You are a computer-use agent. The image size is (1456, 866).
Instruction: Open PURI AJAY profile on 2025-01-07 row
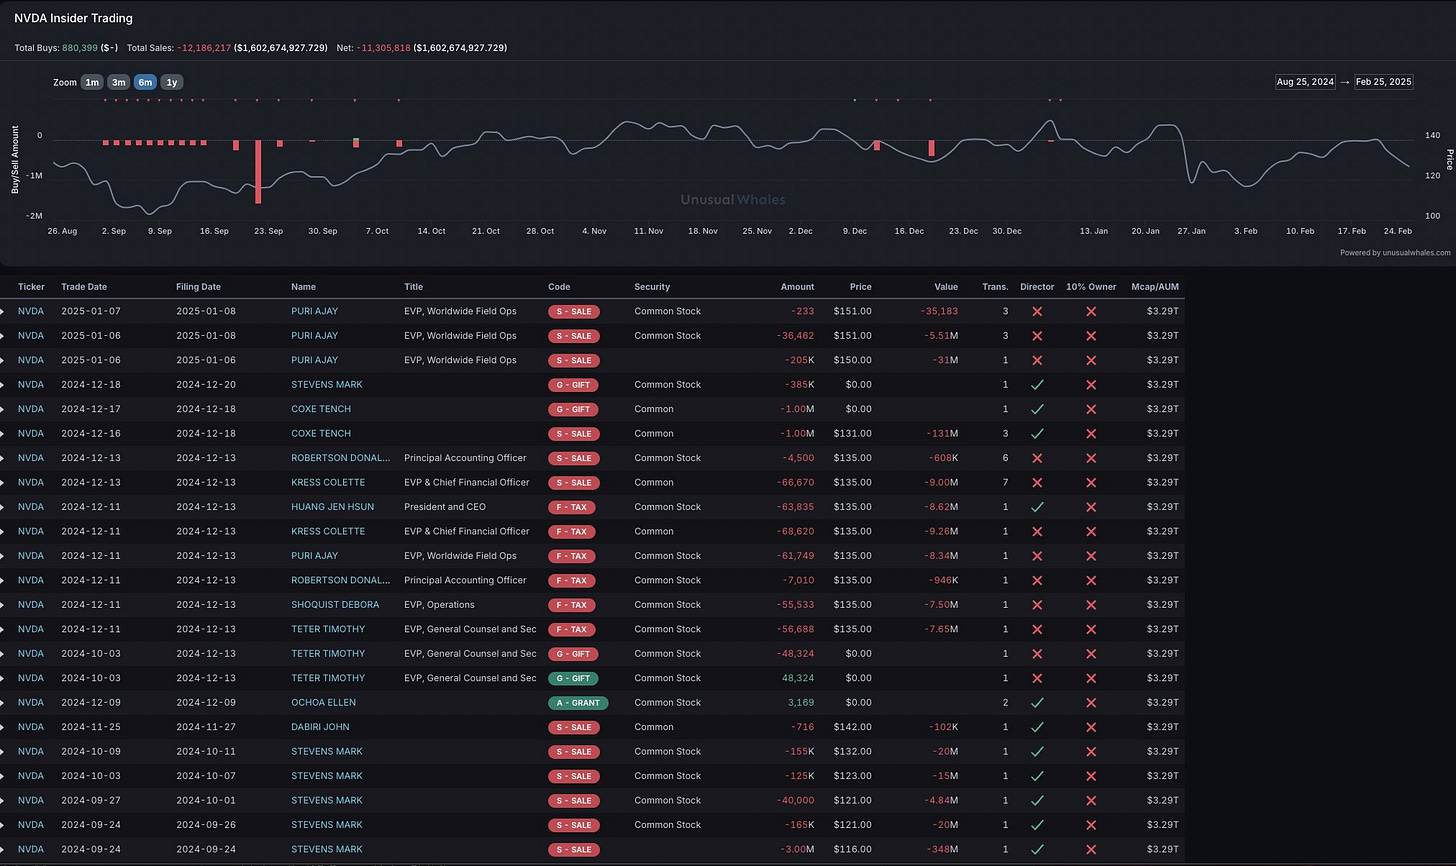pyautogui.click(x=314, y=311)
